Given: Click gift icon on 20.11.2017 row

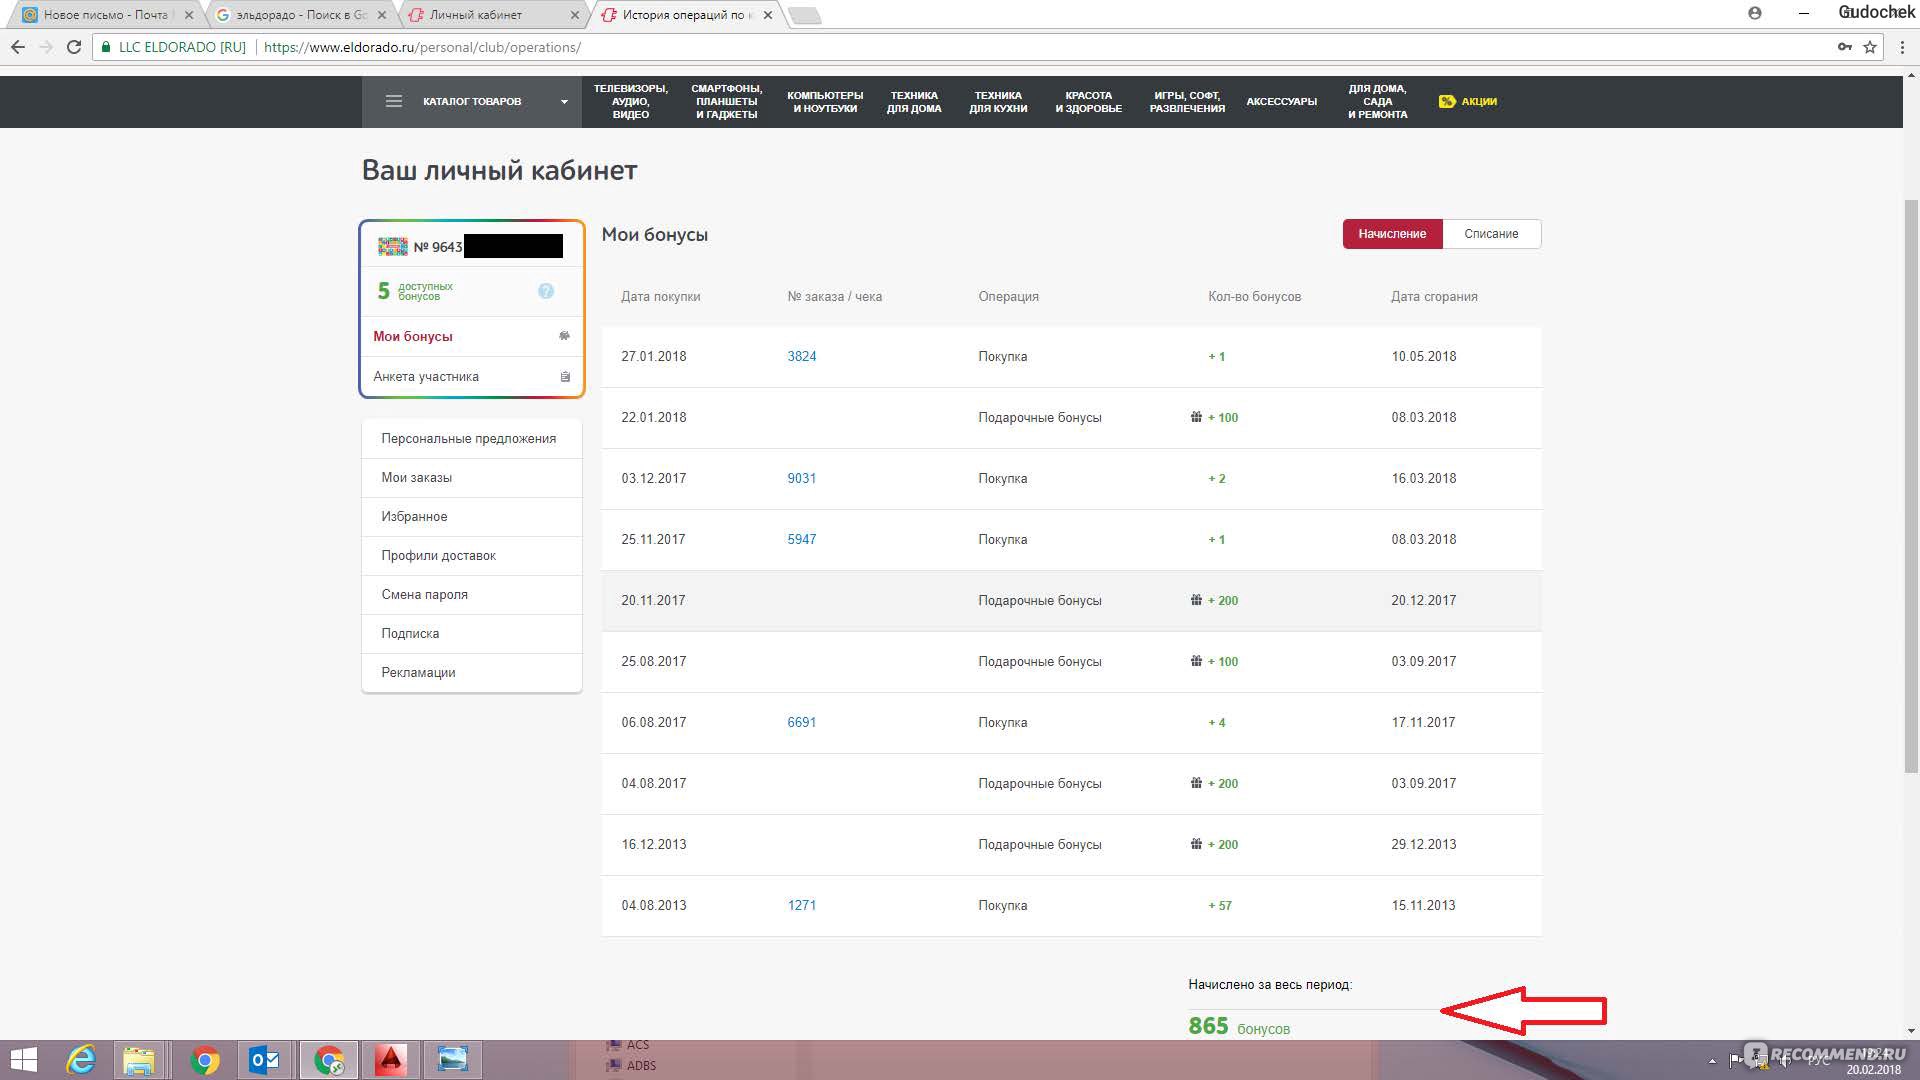Looking at the screenshot, I should 1196,600.
